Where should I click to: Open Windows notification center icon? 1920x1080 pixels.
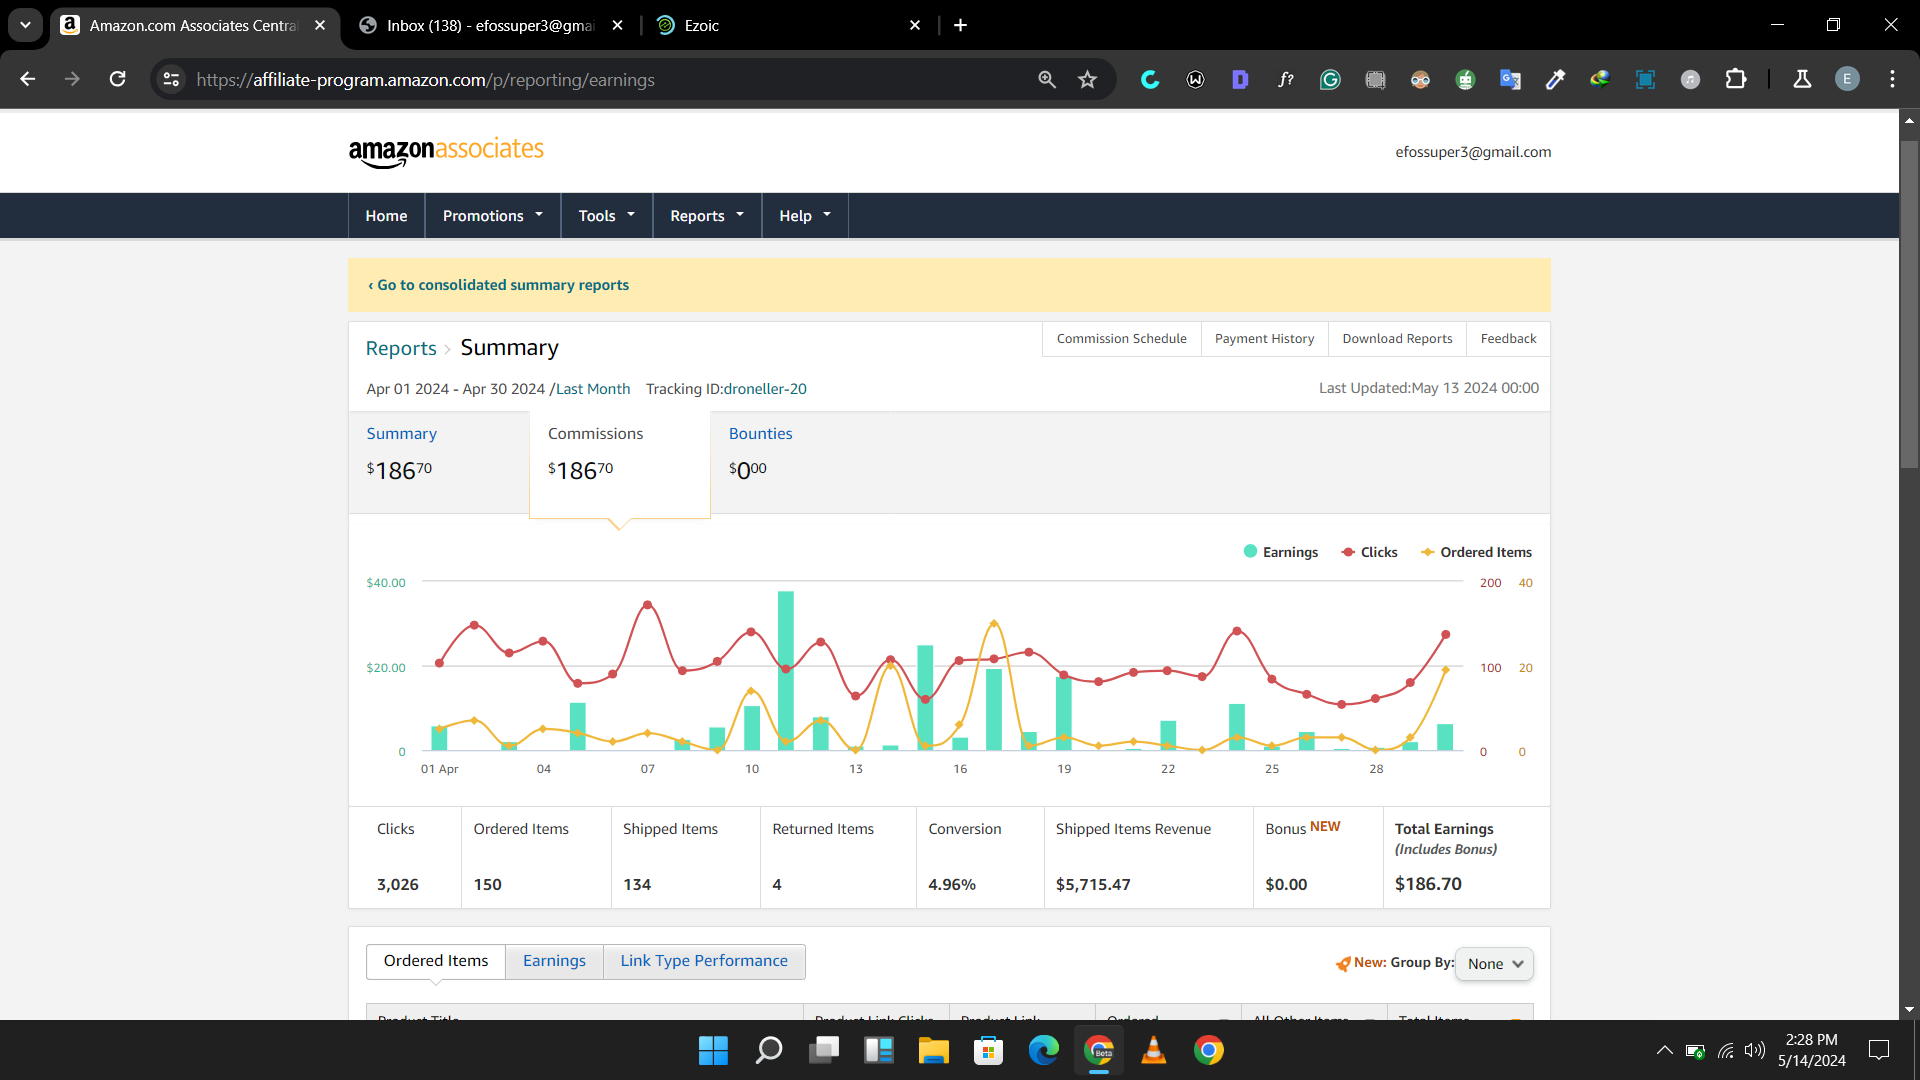(1879, 1050)
